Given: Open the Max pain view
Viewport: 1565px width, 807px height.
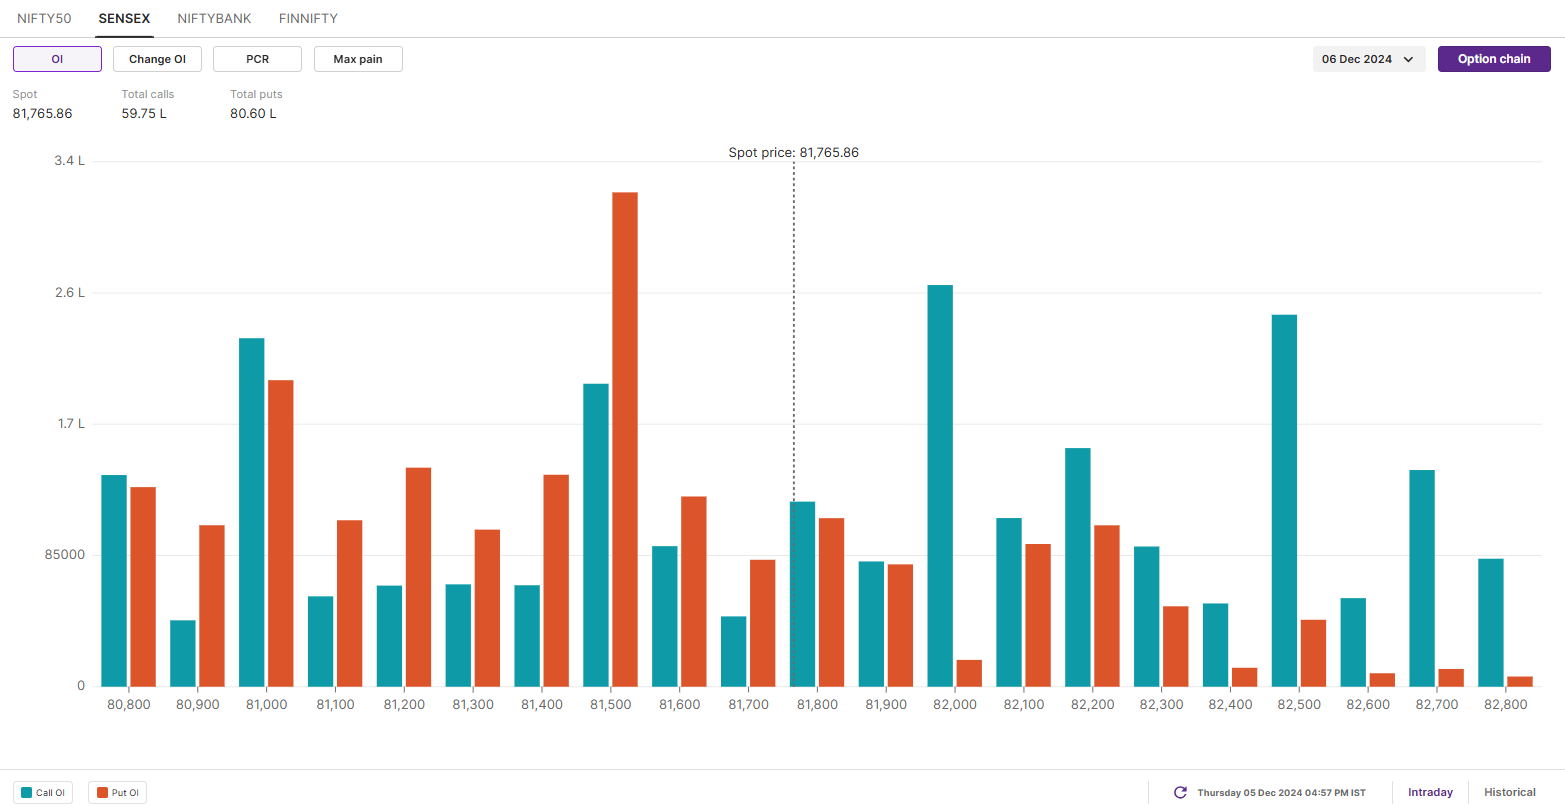Looking at the screenshot, I should tap(358, 59).
